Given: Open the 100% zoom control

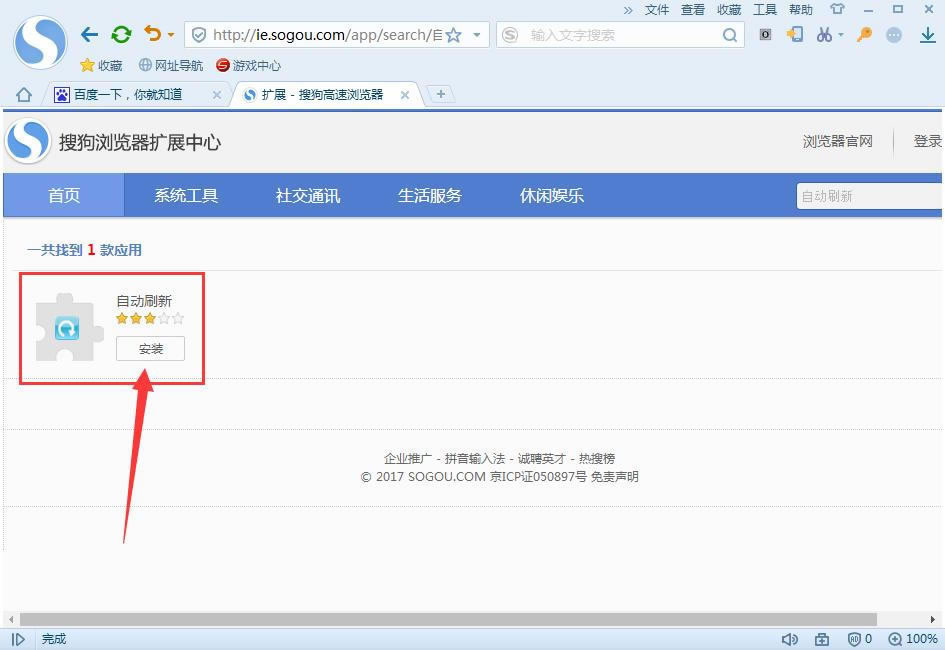Looking at the screenshot, I should pyautogui.click(x=913, y=639).
